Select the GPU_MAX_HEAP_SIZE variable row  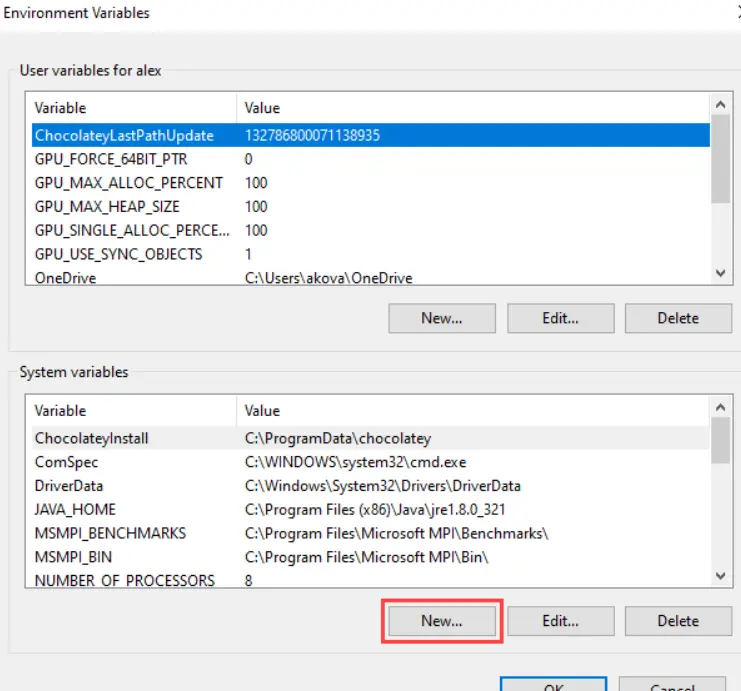(x=106, y=206)
